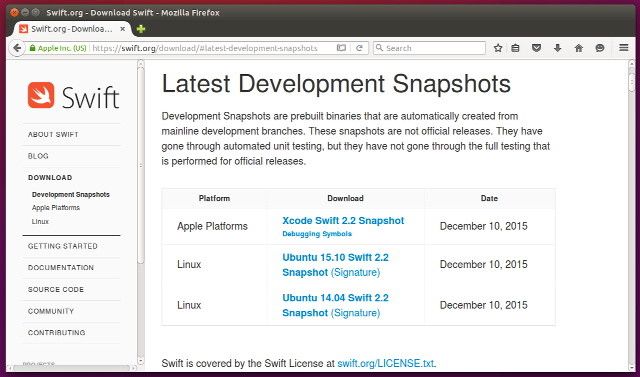The height and width of the screenshot is (377, 640).
Task: Toggle reader view icon in address bar
Action: 341,48
